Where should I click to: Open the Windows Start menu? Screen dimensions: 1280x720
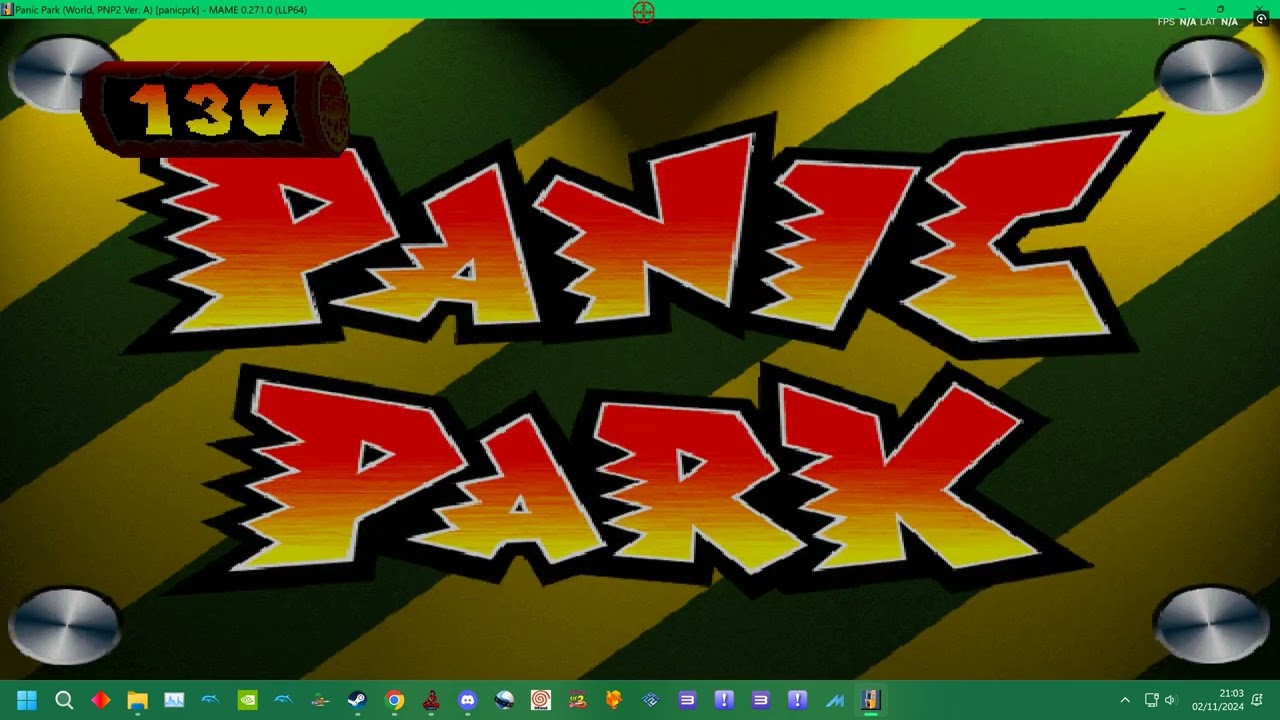click(x=27, y=700)
